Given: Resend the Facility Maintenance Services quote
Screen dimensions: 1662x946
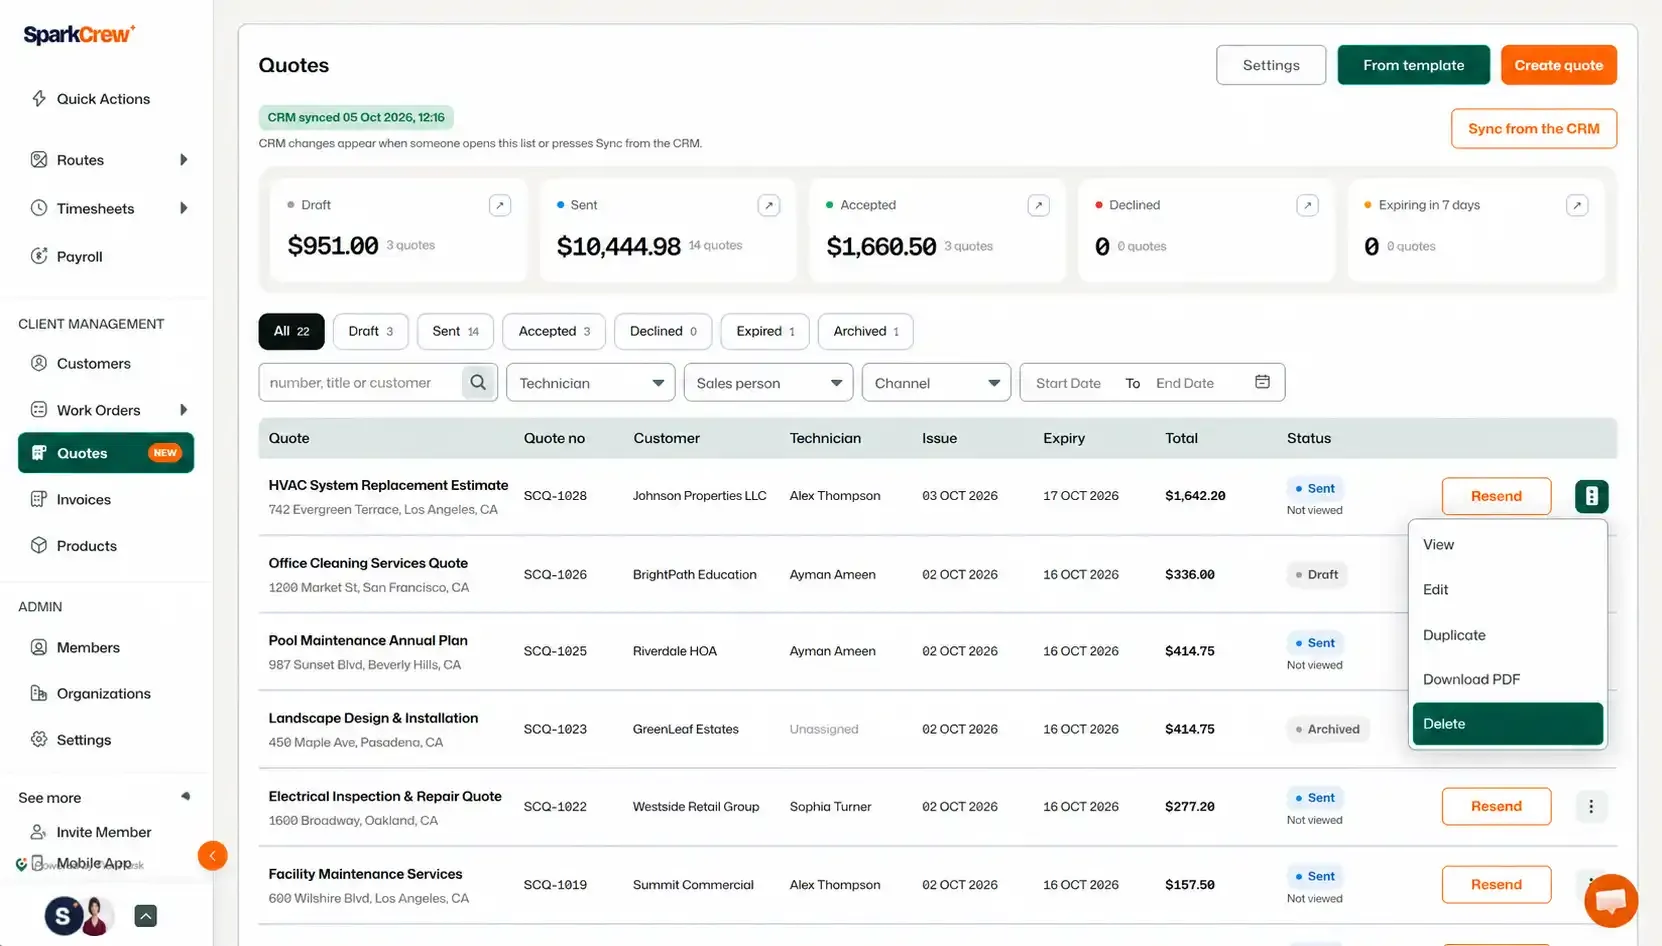Looking at the screenshot, I should (1496, 884).
